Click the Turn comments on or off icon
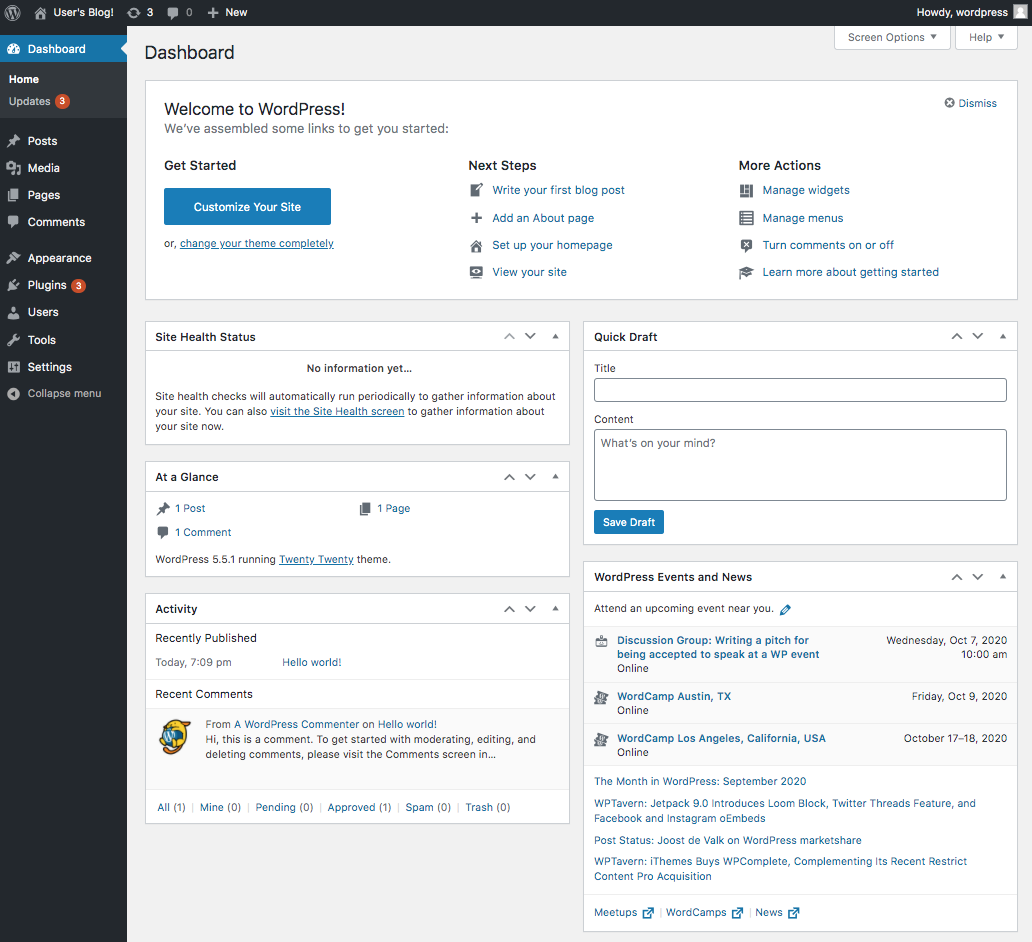The height and width of the screenshot is (942, 1032). pyautogui.click(x=746, y=246)
